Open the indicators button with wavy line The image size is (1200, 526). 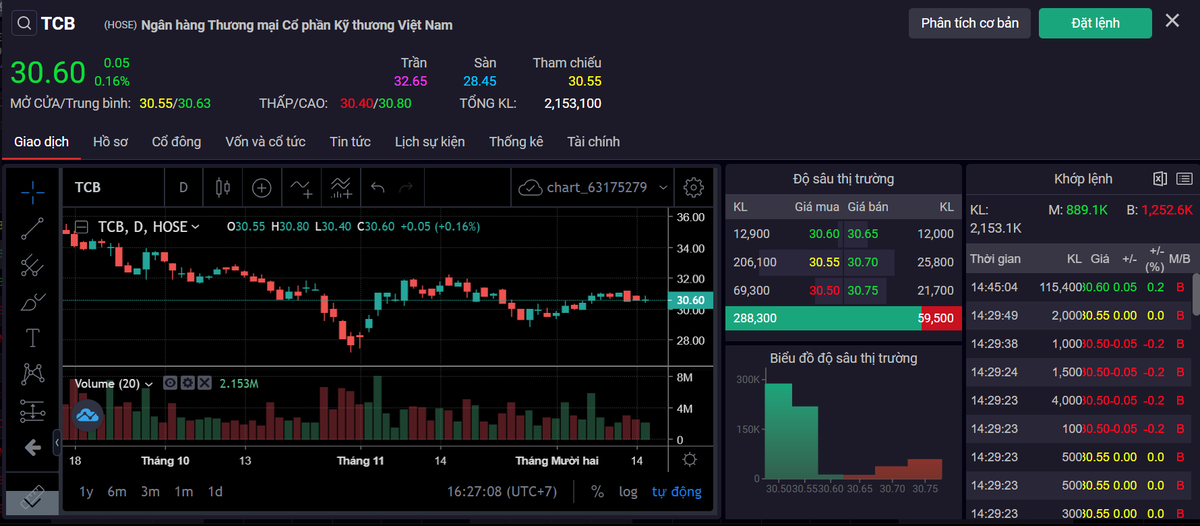coord(301,187)
